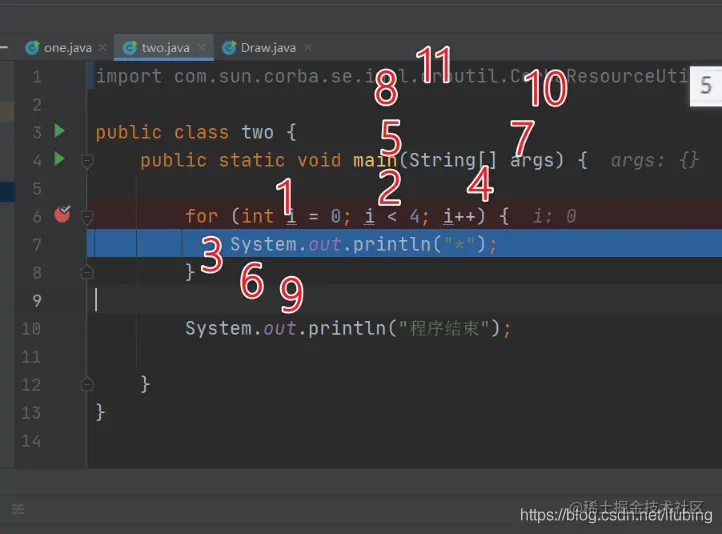Collapse the main method fold on line 4

tap(87, 162)
